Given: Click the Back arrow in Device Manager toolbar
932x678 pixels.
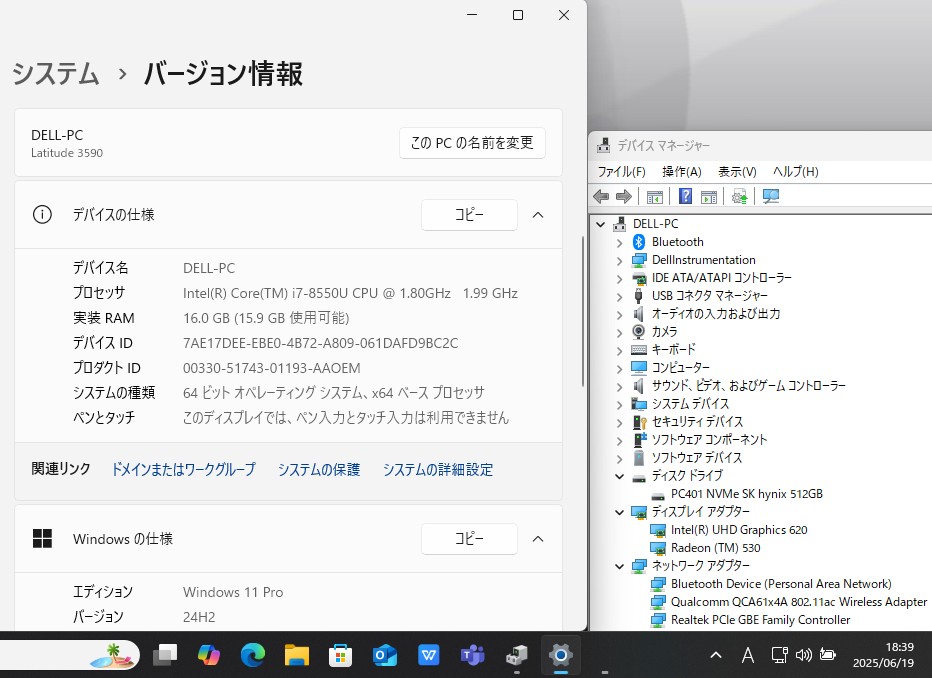Looking at the screenshot, I should click(x=602, y=196).
